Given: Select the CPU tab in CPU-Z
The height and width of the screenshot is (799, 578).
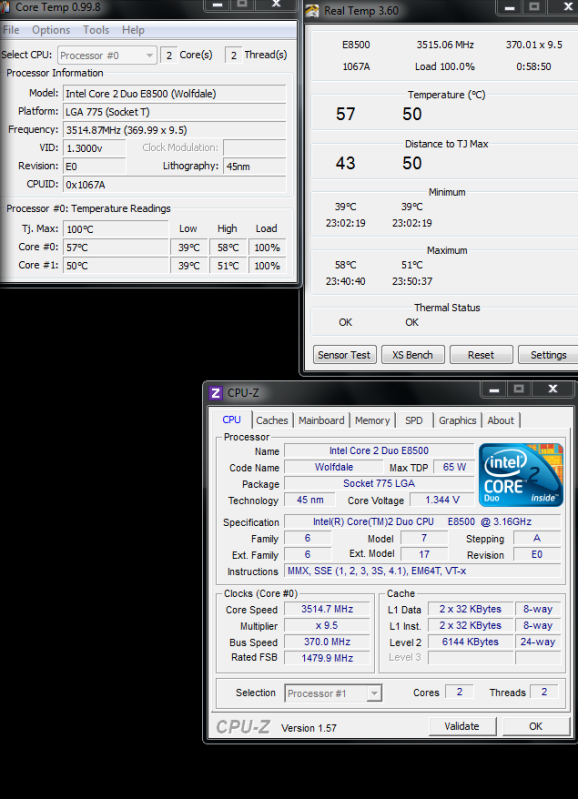Looking at the screenshot, I should (x=231, y=419).
